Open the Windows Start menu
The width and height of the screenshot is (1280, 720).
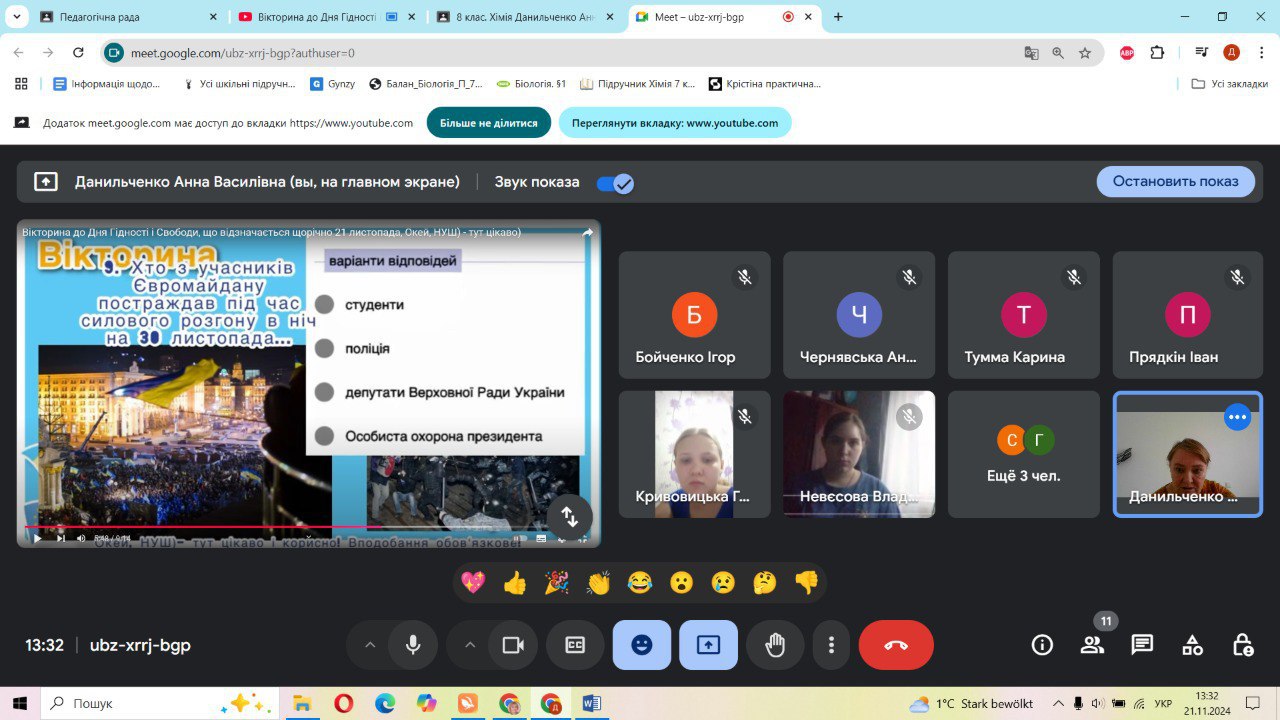coord(19,703)
